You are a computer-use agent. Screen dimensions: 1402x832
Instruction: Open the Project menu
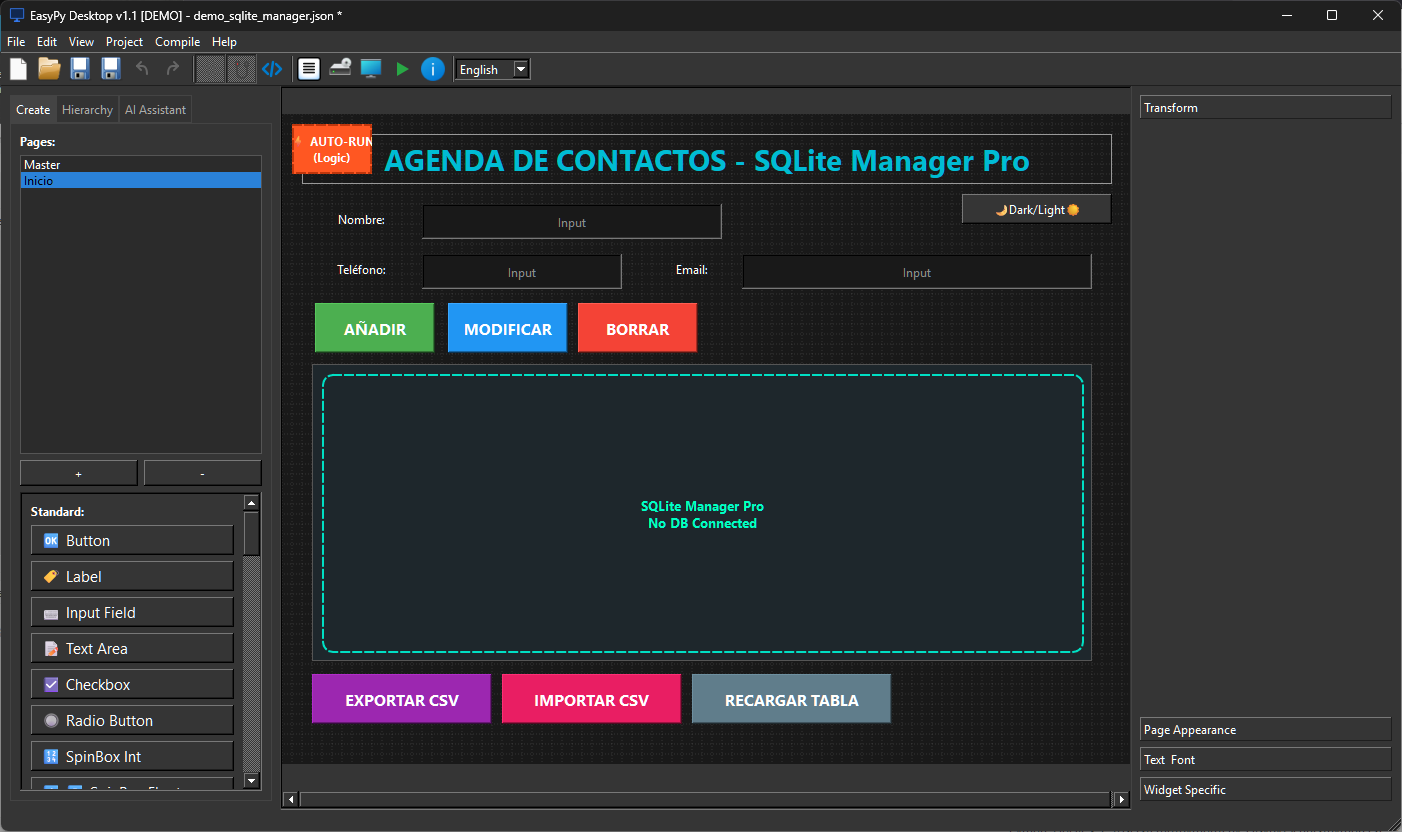(124, 42)
